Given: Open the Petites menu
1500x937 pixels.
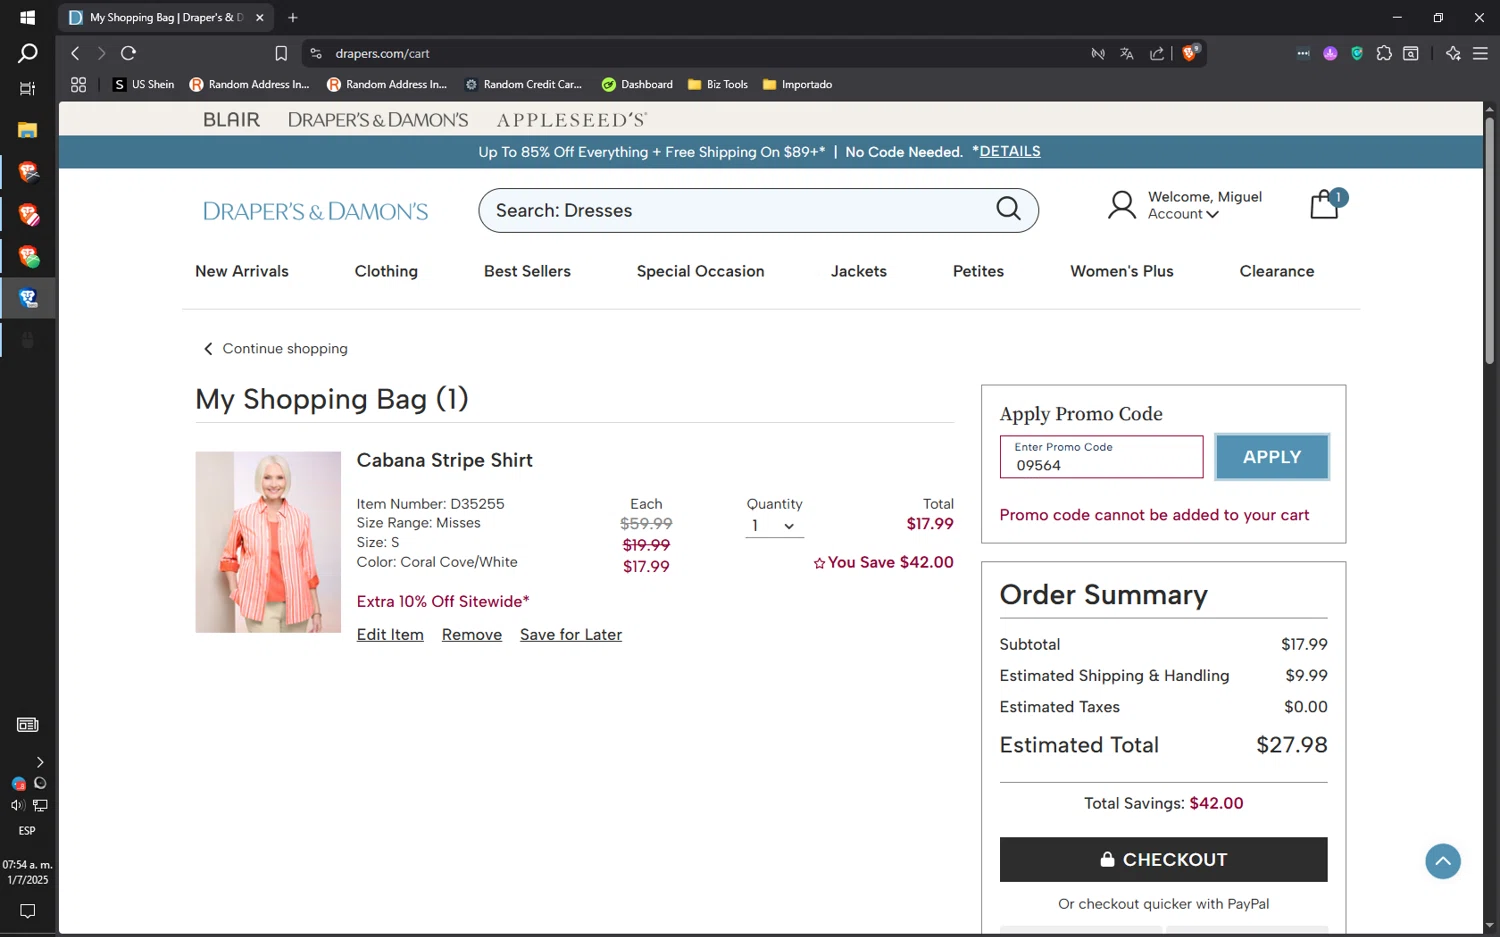Looking at the screenshot, I should [x=978, y=271].
